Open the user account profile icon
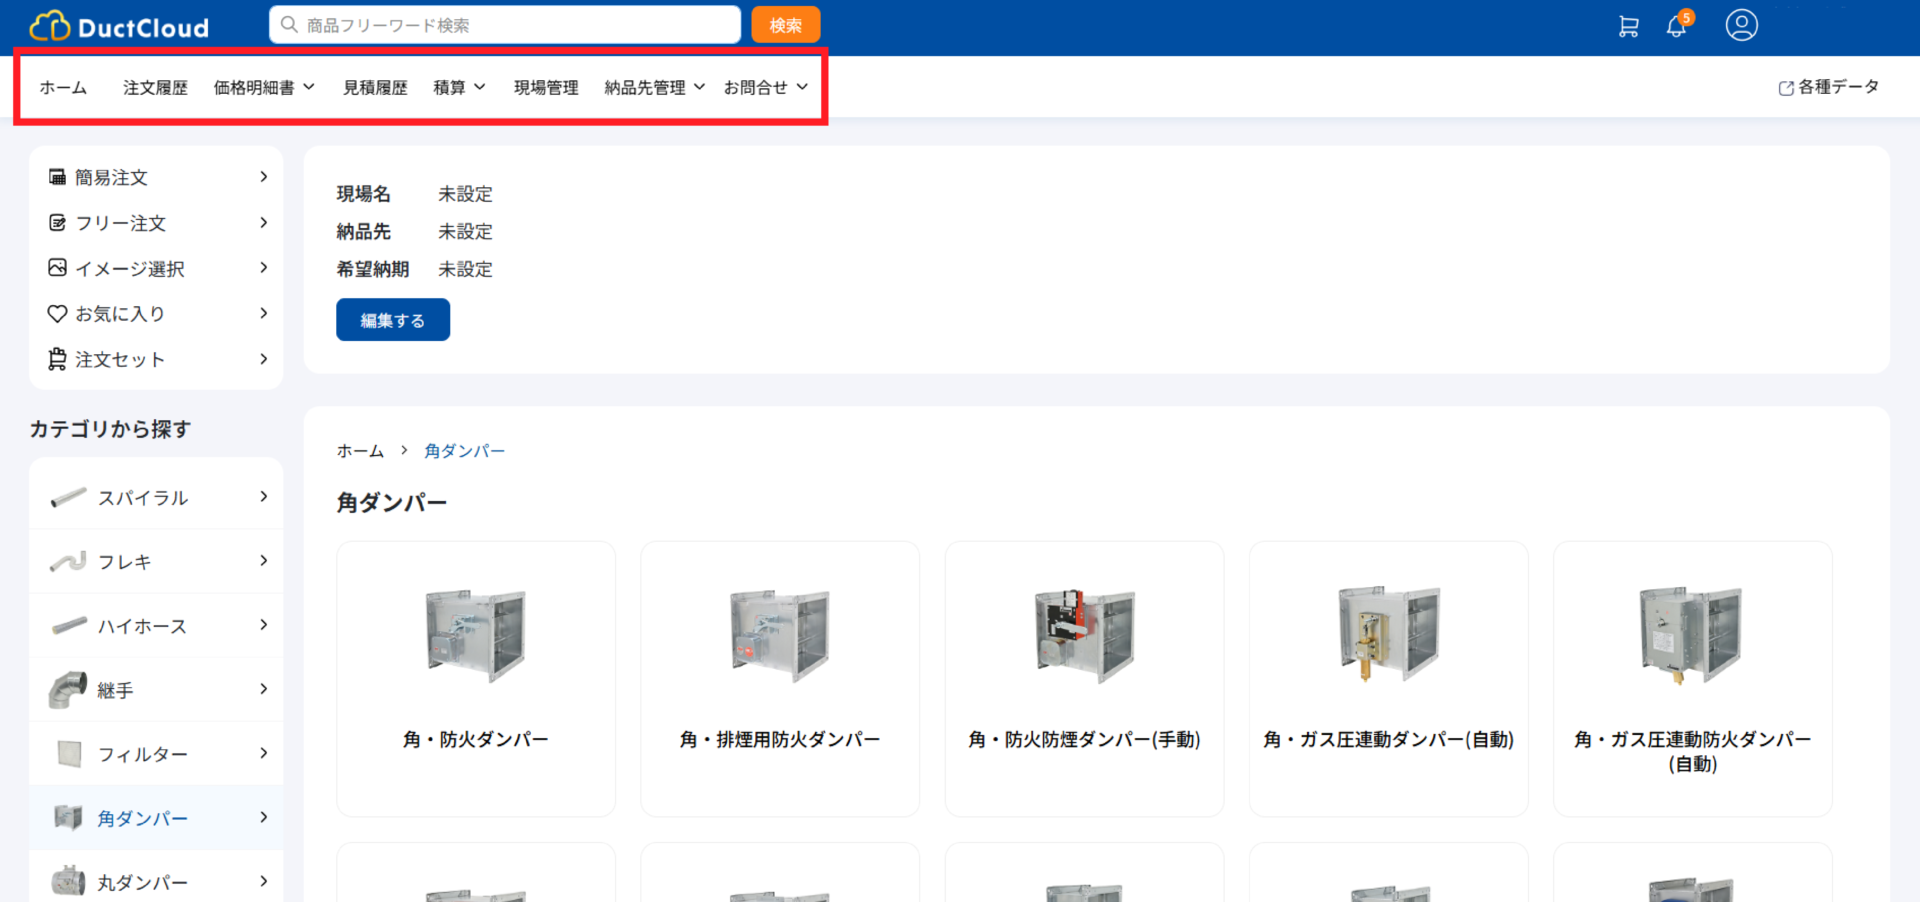Image resolution: width=1920 pixels, height=902 pixels. pyautogui.click(x=1741, y=25)
